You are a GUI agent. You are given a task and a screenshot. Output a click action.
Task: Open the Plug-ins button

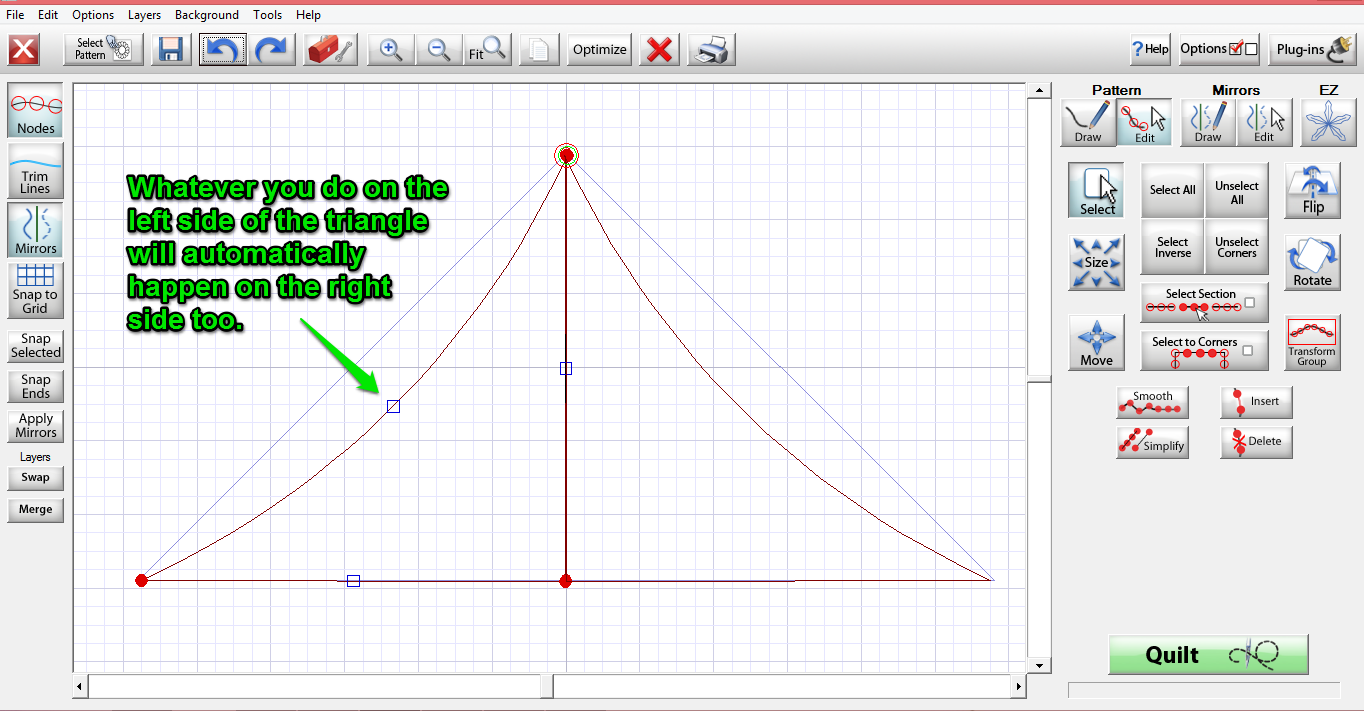pyautogui.click(x=1312, y=49)
